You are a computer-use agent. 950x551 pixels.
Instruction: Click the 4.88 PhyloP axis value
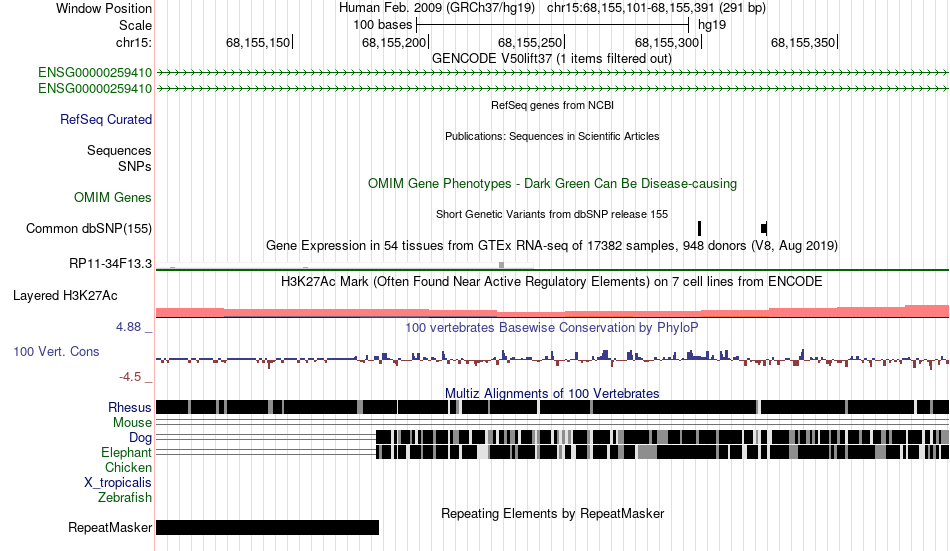pos(128,327)
